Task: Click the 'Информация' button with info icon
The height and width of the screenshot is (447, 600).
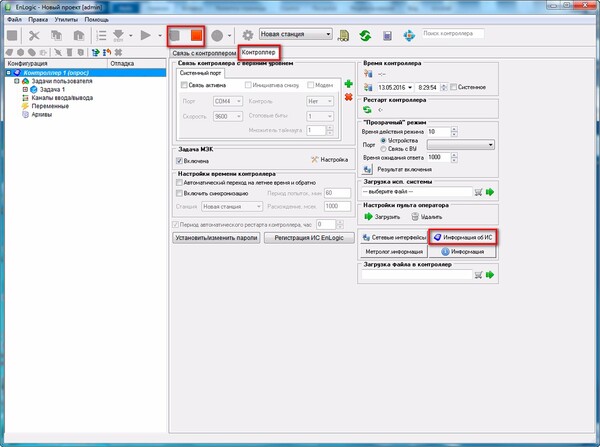Action: point(463,251)
